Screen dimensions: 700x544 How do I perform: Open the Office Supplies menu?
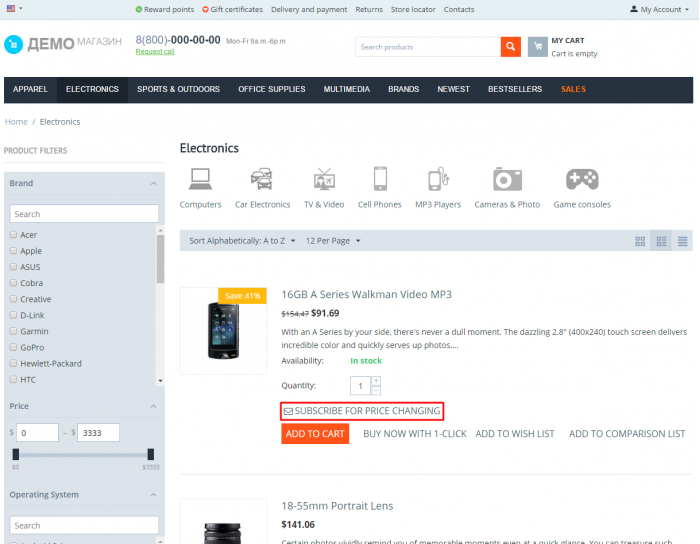(x=272, y=89)
